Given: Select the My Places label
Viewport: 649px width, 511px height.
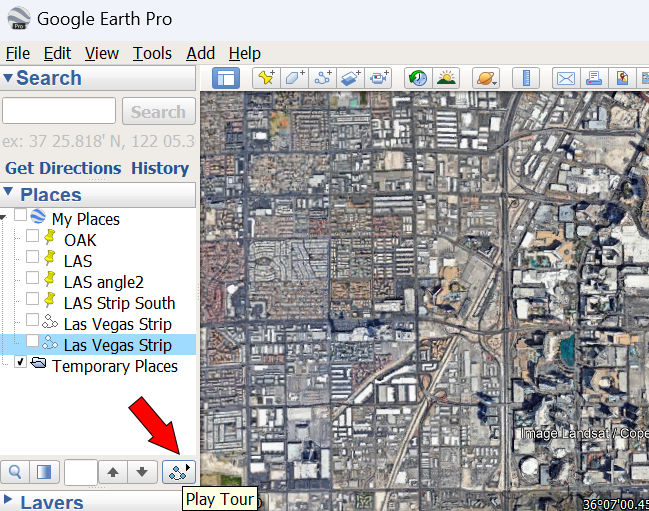Looking at the screenshot, I should pyautogui.click(x=86, y=219).
